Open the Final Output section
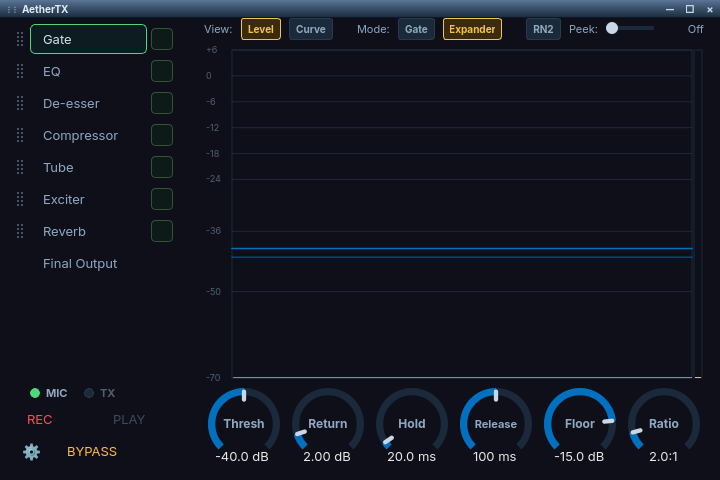This screenshot has height=480, width=720. [x=89, y=264]
